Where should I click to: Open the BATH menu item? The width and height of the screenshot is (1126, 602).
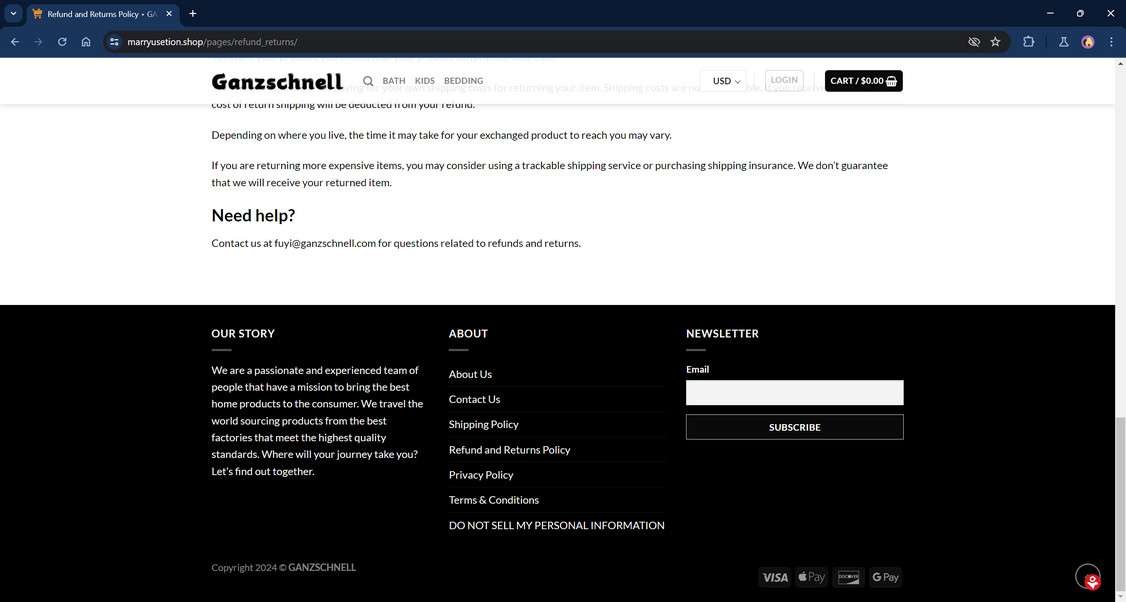coord(394,81)
